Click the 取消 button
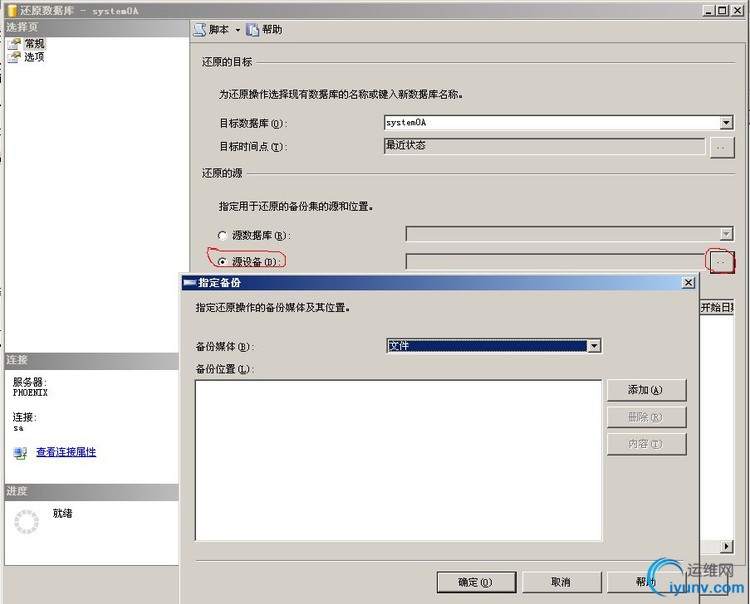750x604 pixels. [x=561, y=582]
